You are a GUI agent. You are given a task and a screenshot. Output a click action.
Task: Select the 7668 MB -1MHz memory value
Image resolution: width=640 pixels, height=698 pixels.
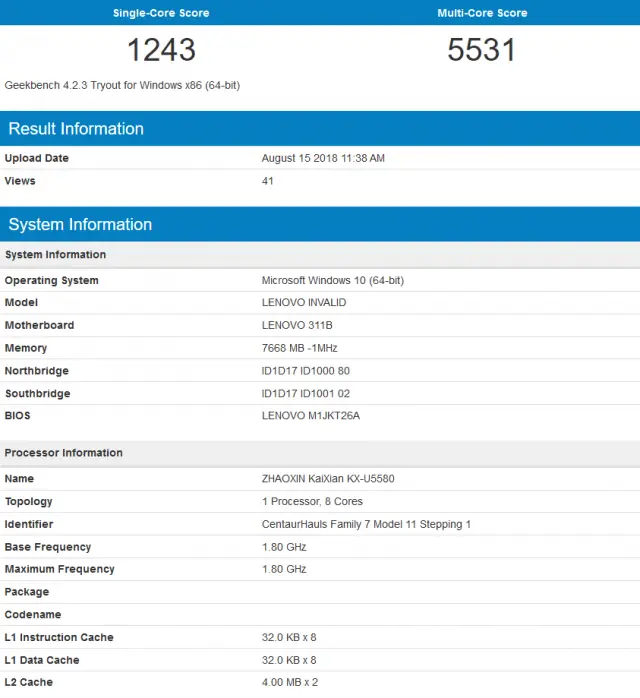300,348
